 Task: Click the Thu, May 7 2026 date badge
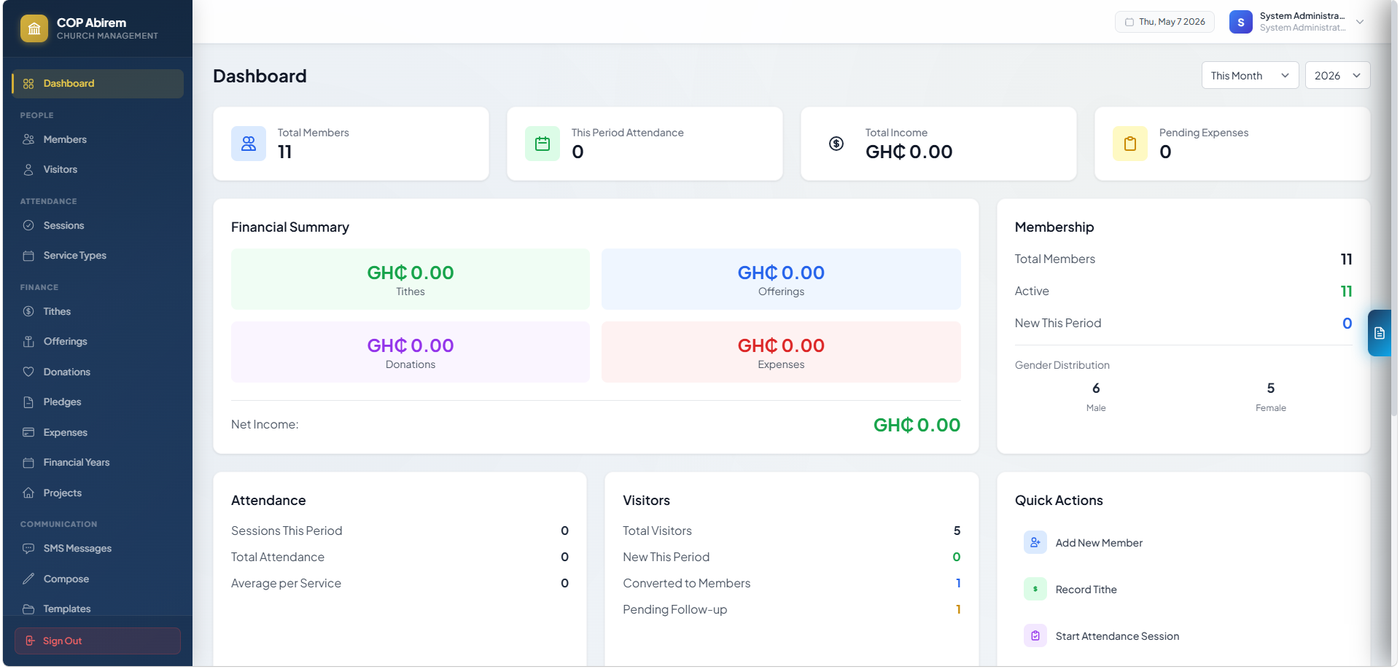tap(1165, 22)
